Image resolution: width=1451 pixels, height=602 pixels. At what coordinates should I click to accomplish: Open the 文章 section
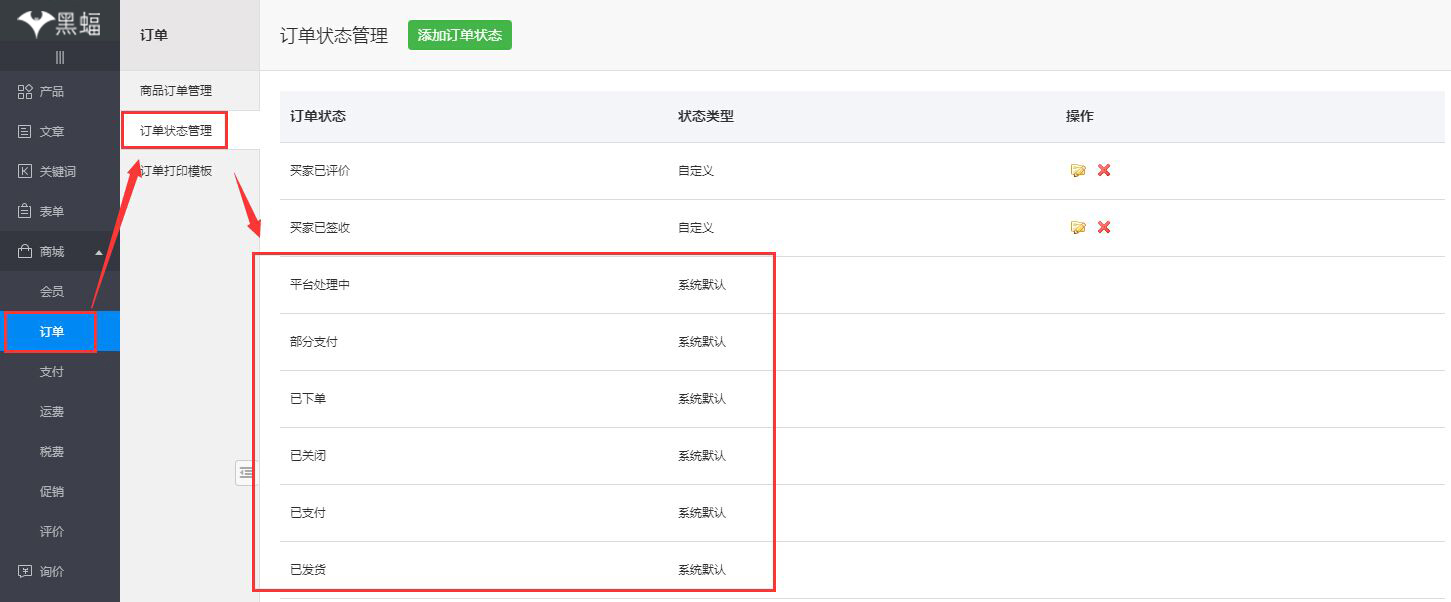(51, 132)
